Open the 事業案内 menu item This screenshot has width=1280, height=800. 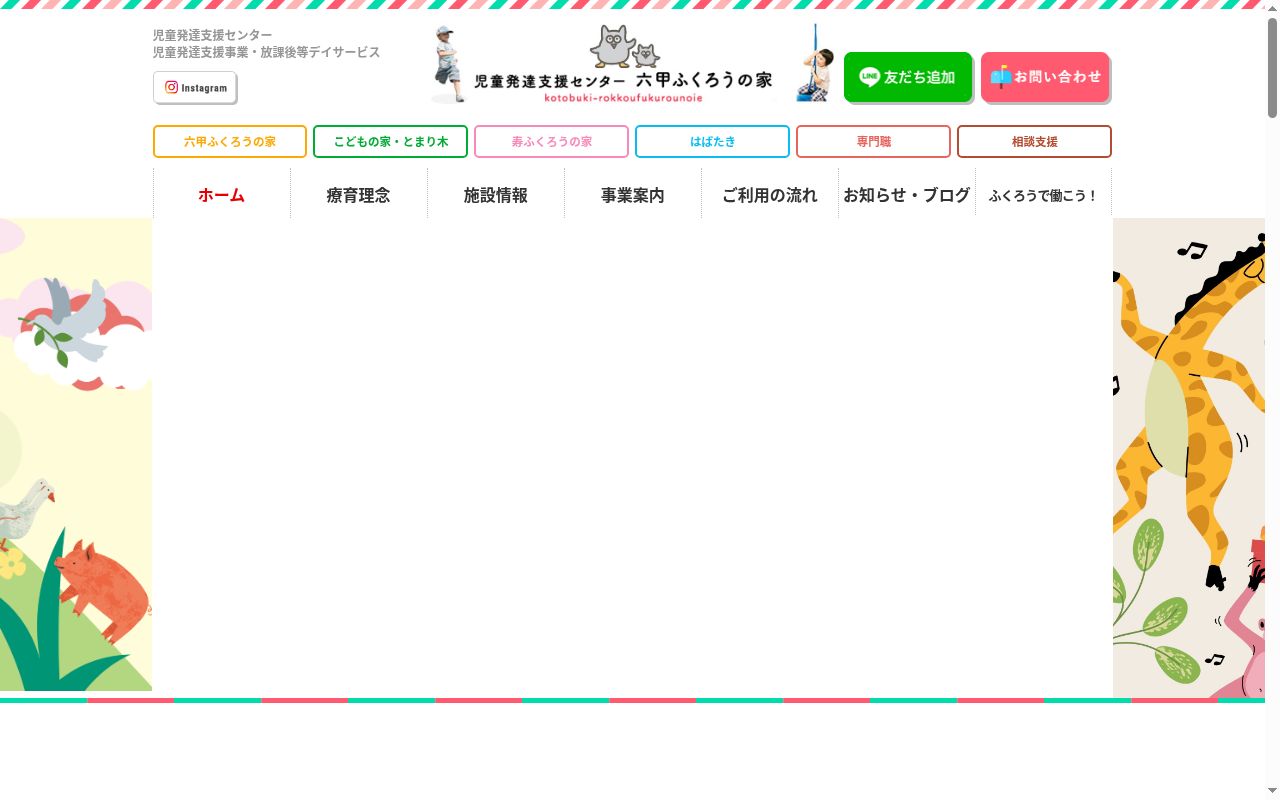point(633,194)
